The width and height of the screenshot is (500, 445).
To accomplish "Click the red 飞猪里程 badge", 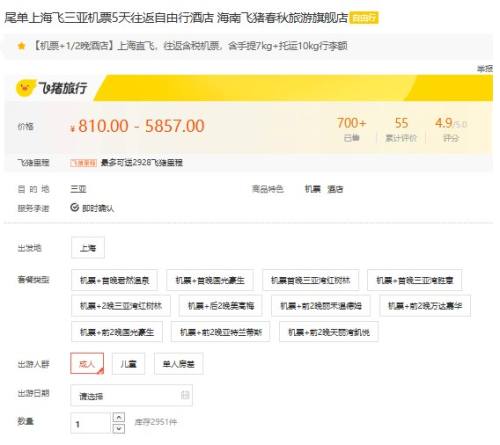I will pyautogui.click(x=83, y=163).
